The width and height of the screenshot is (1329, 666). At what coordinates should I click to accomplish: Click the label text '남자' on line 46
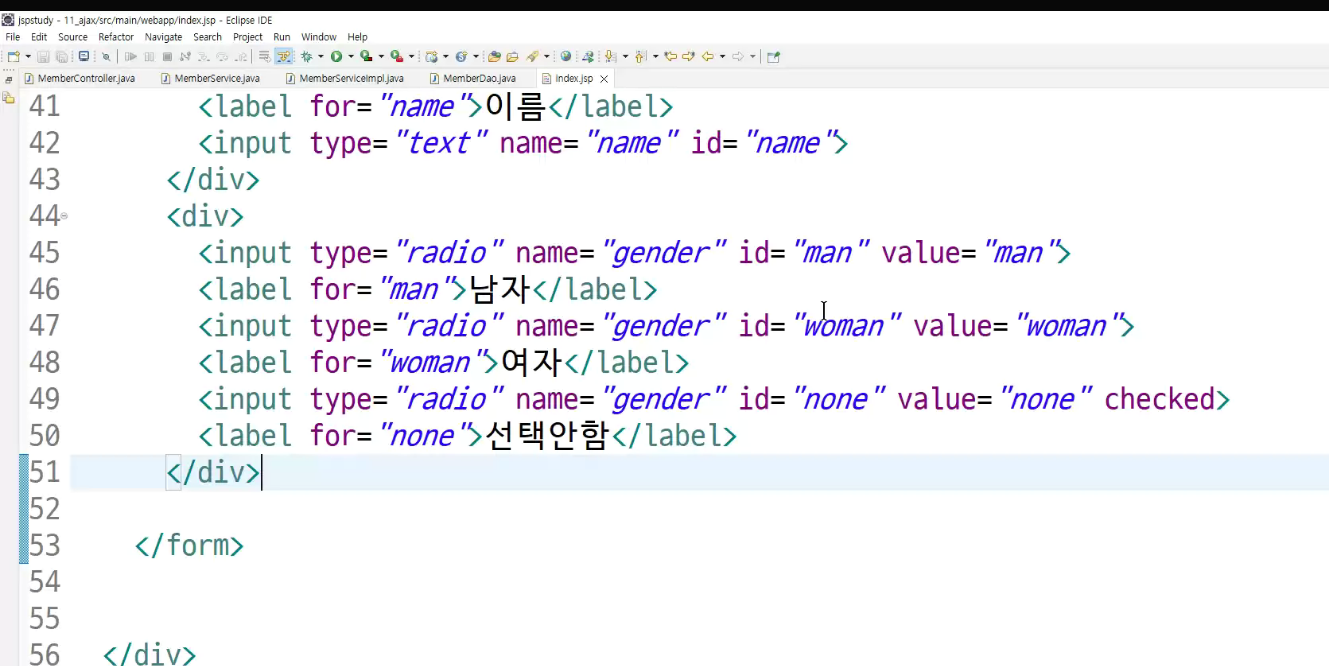tap(500, 290)
